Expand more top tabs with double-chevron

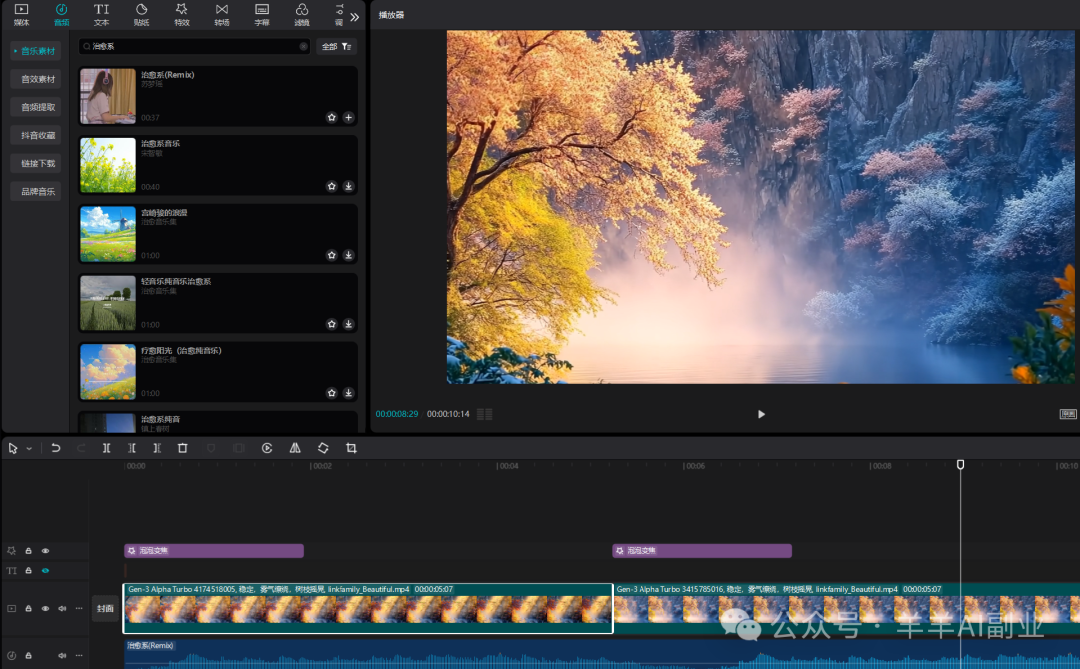tap(355, 17)
